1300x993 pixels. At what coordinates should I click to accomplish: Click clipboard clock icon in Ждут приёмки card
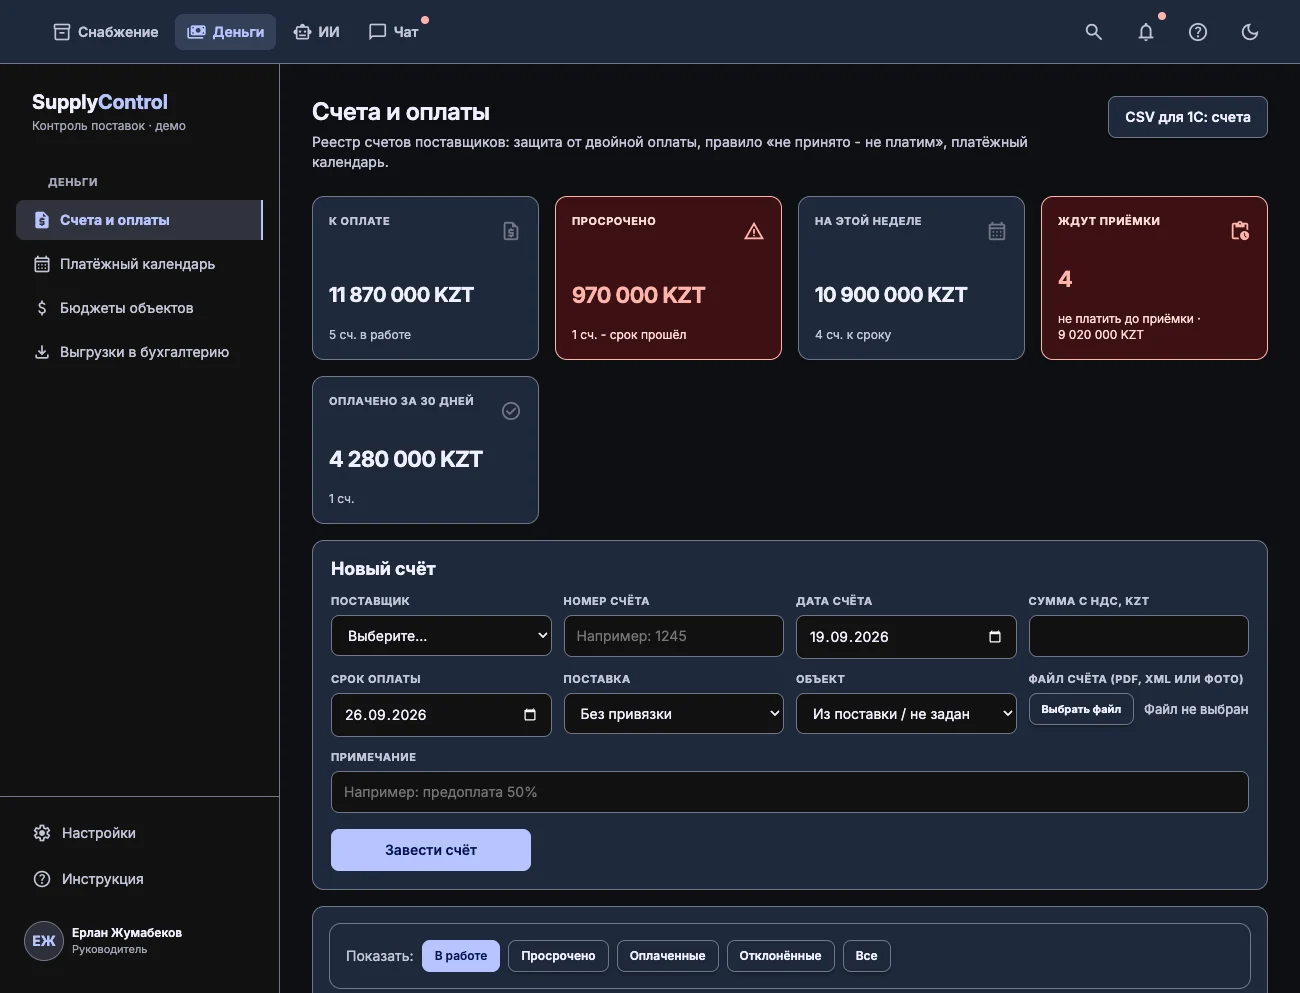click(x=1240, y=231)
